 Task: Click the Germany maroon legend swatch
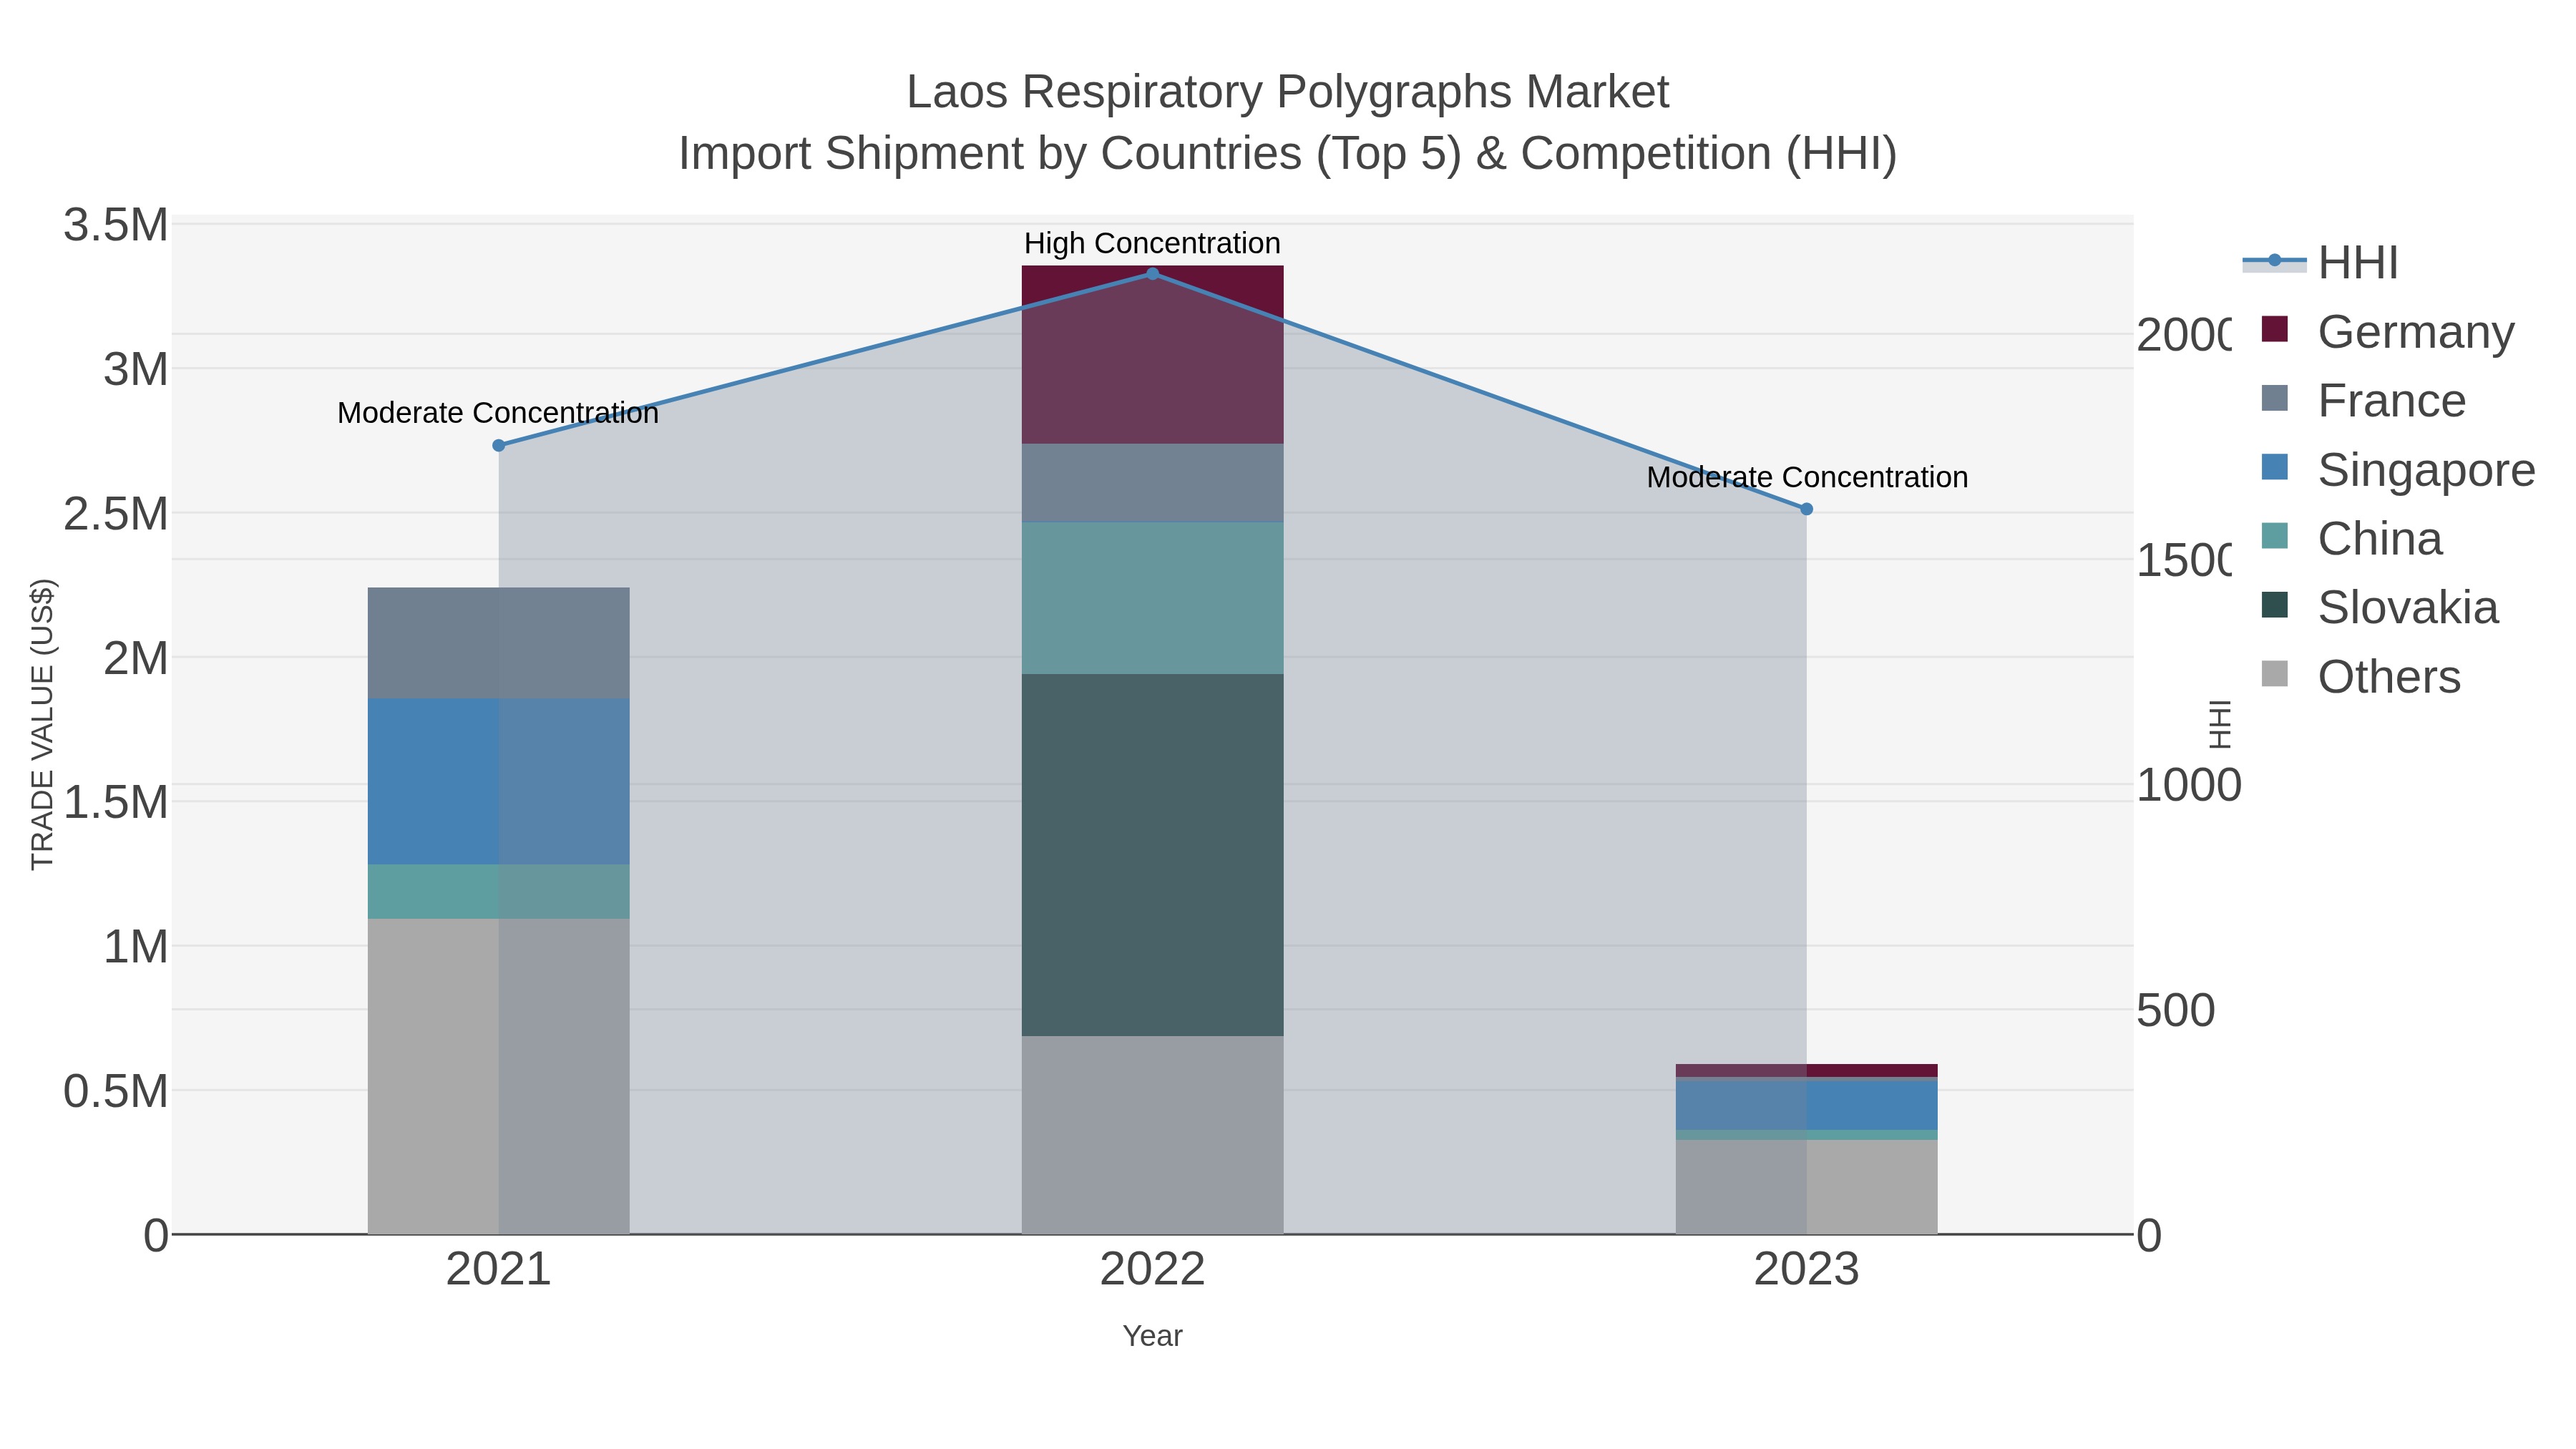coord(2275,329)
